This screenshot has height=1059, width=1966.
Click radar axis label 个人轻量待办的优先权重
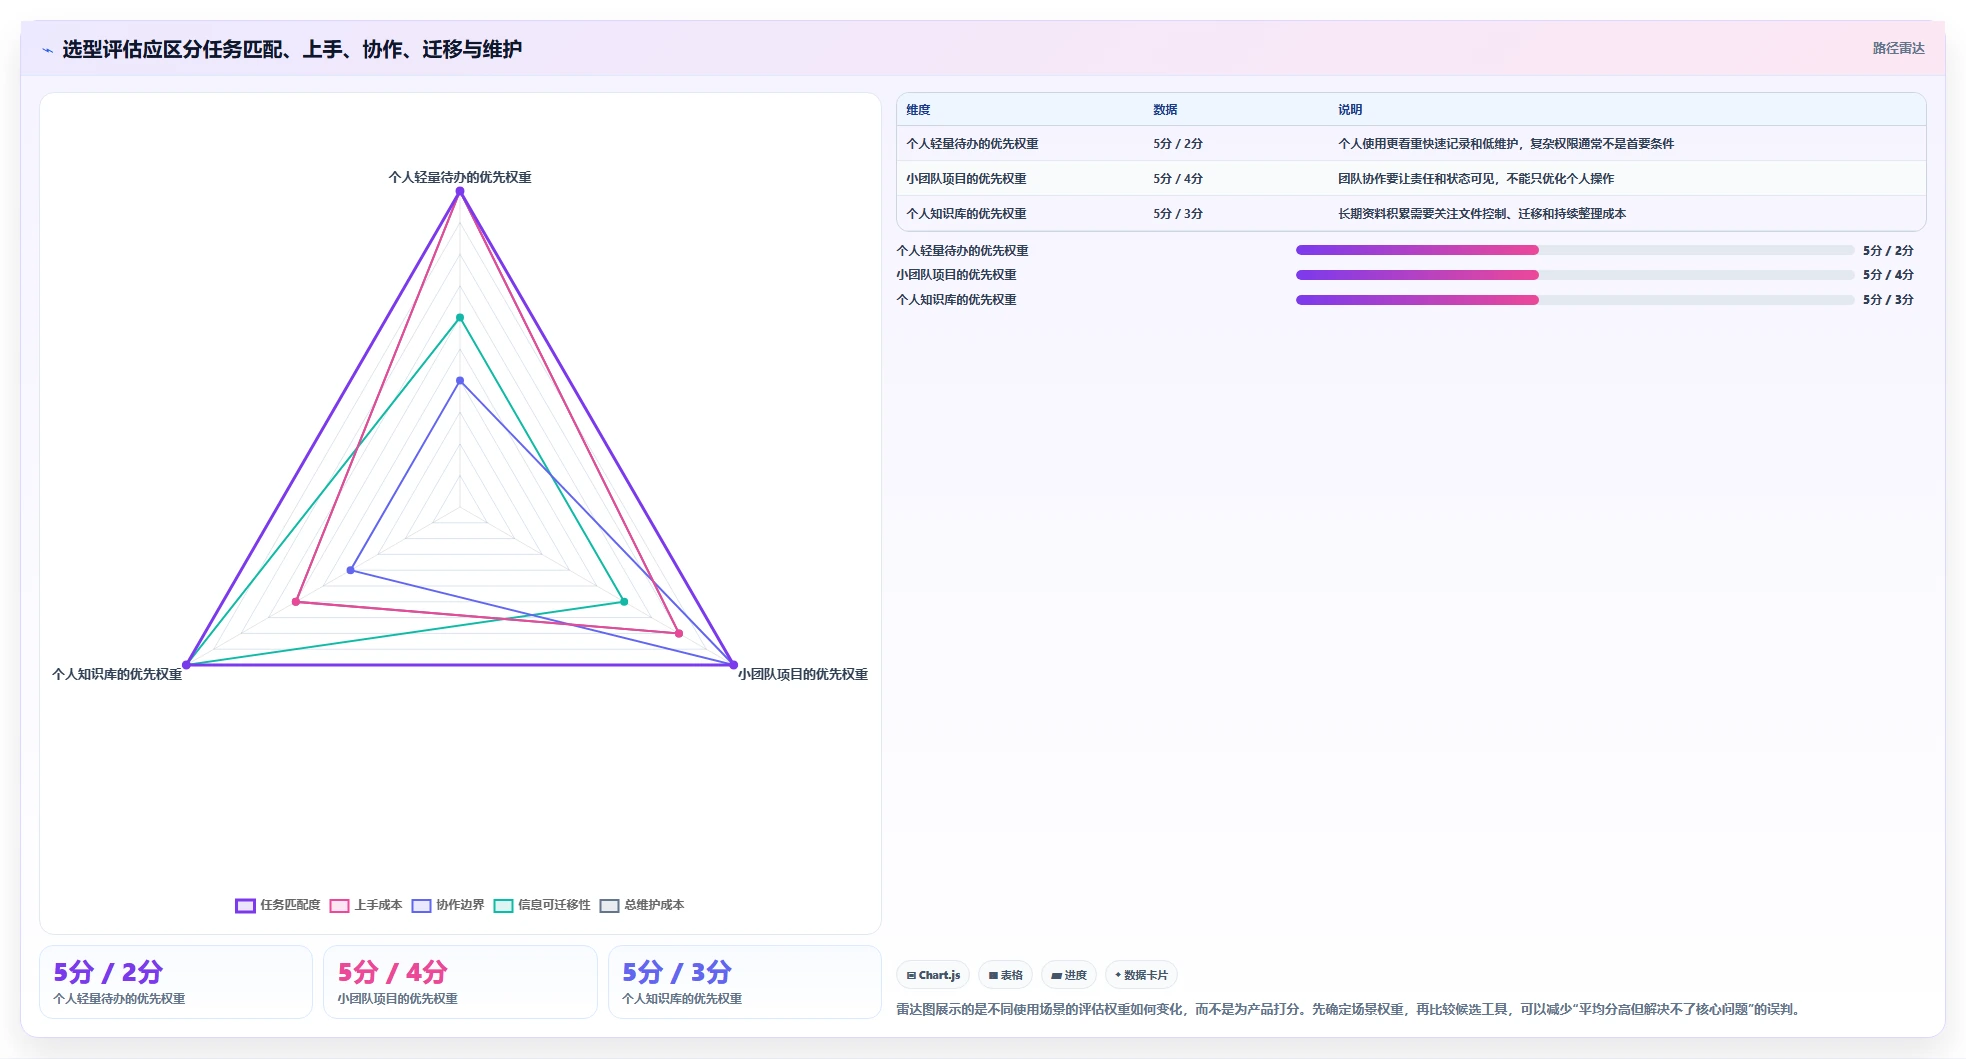[460, 177]
